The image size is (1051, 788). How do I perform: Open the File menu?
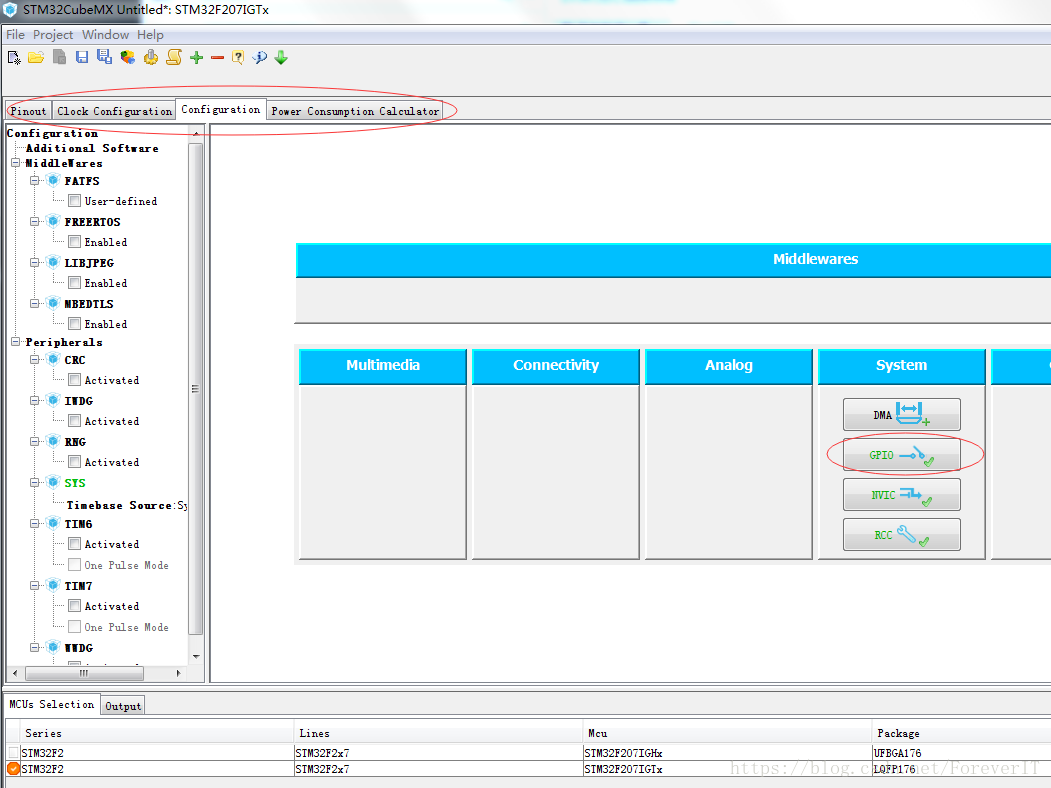tap(15, 35)
